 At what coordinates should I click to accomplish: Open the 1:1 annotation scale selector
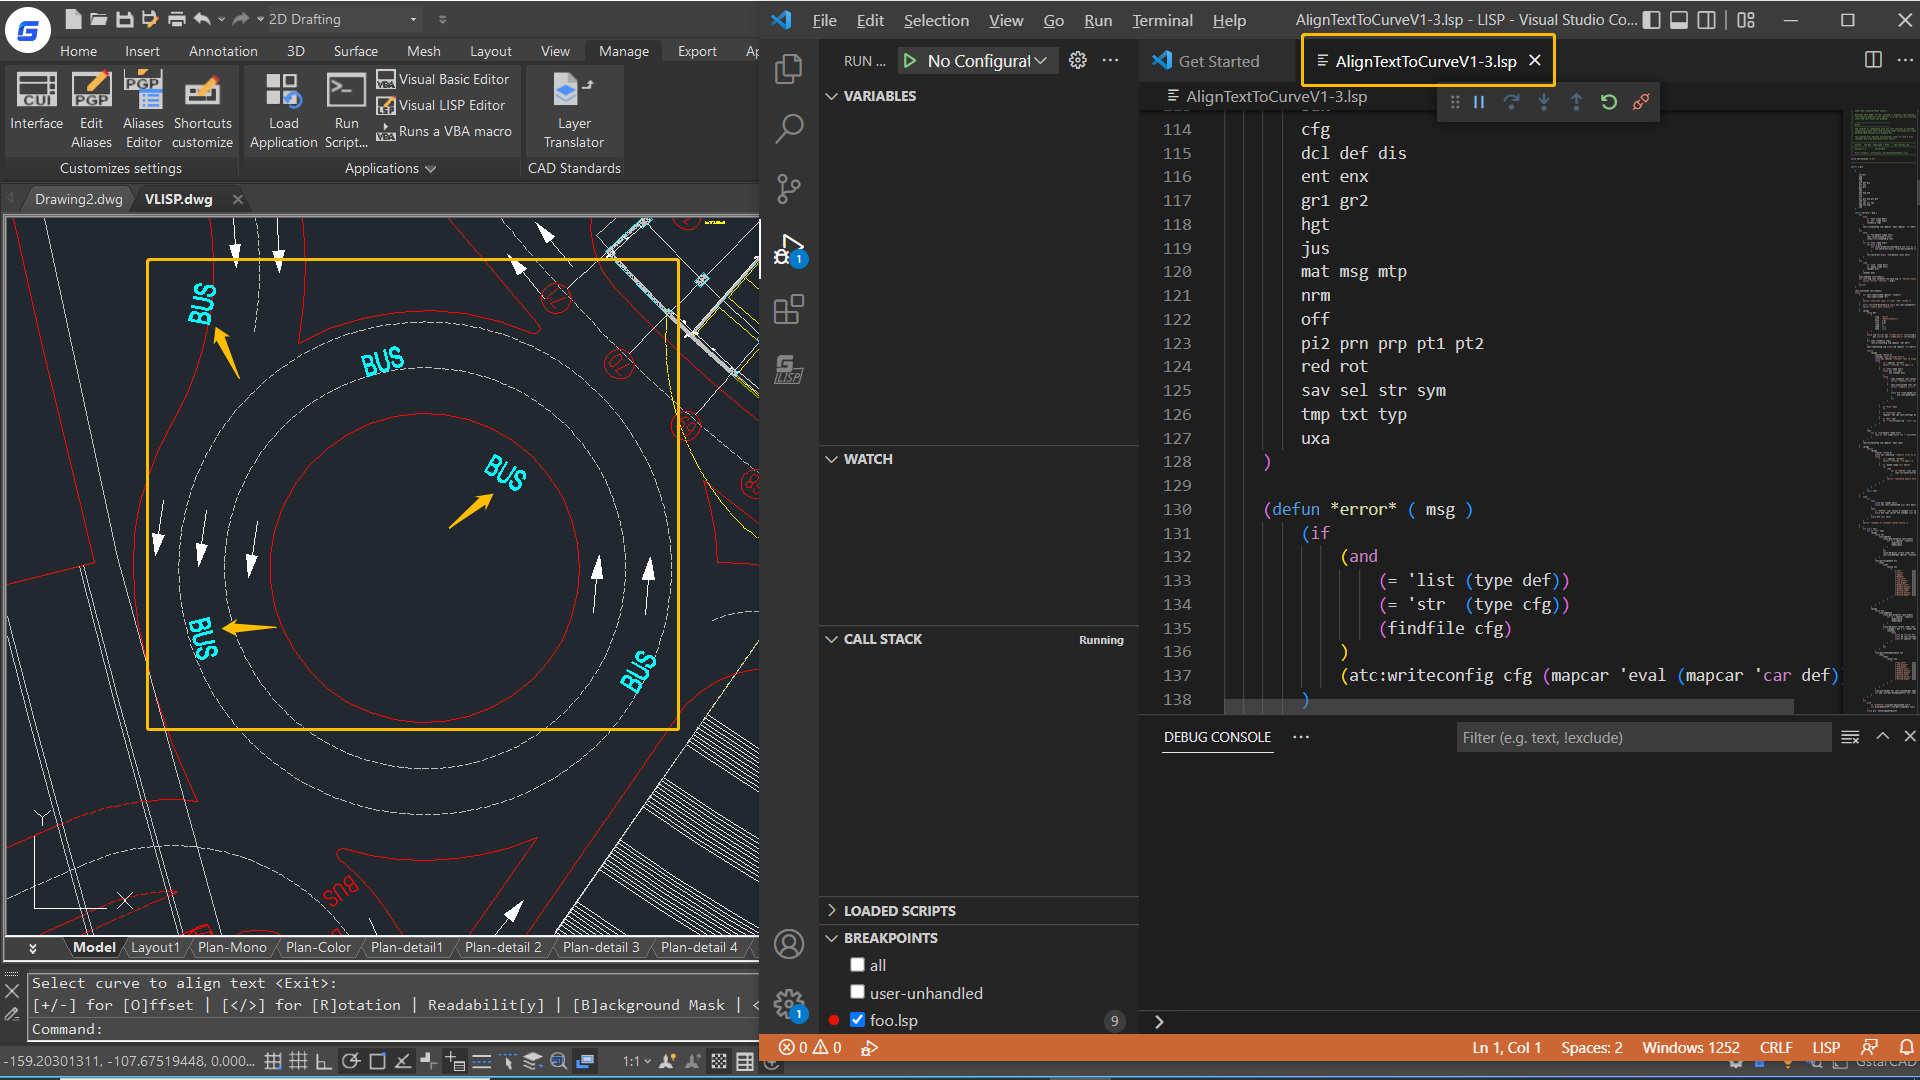[636, 1062]
